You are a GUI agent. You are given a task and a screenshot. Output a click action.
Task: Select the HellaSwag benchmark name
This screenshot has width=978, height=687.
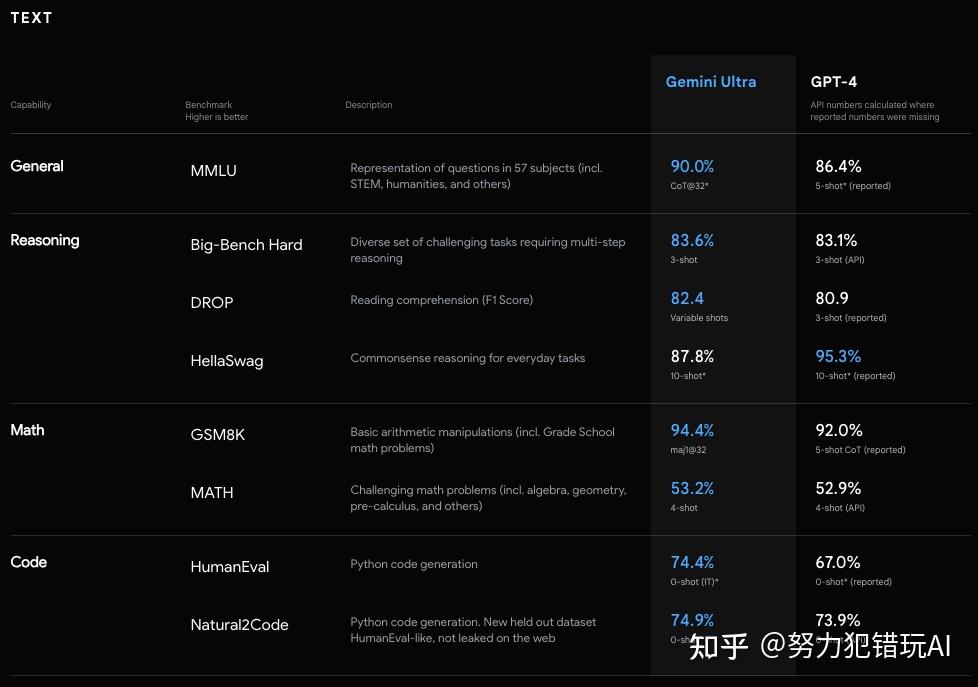click(x=227, y=361)
